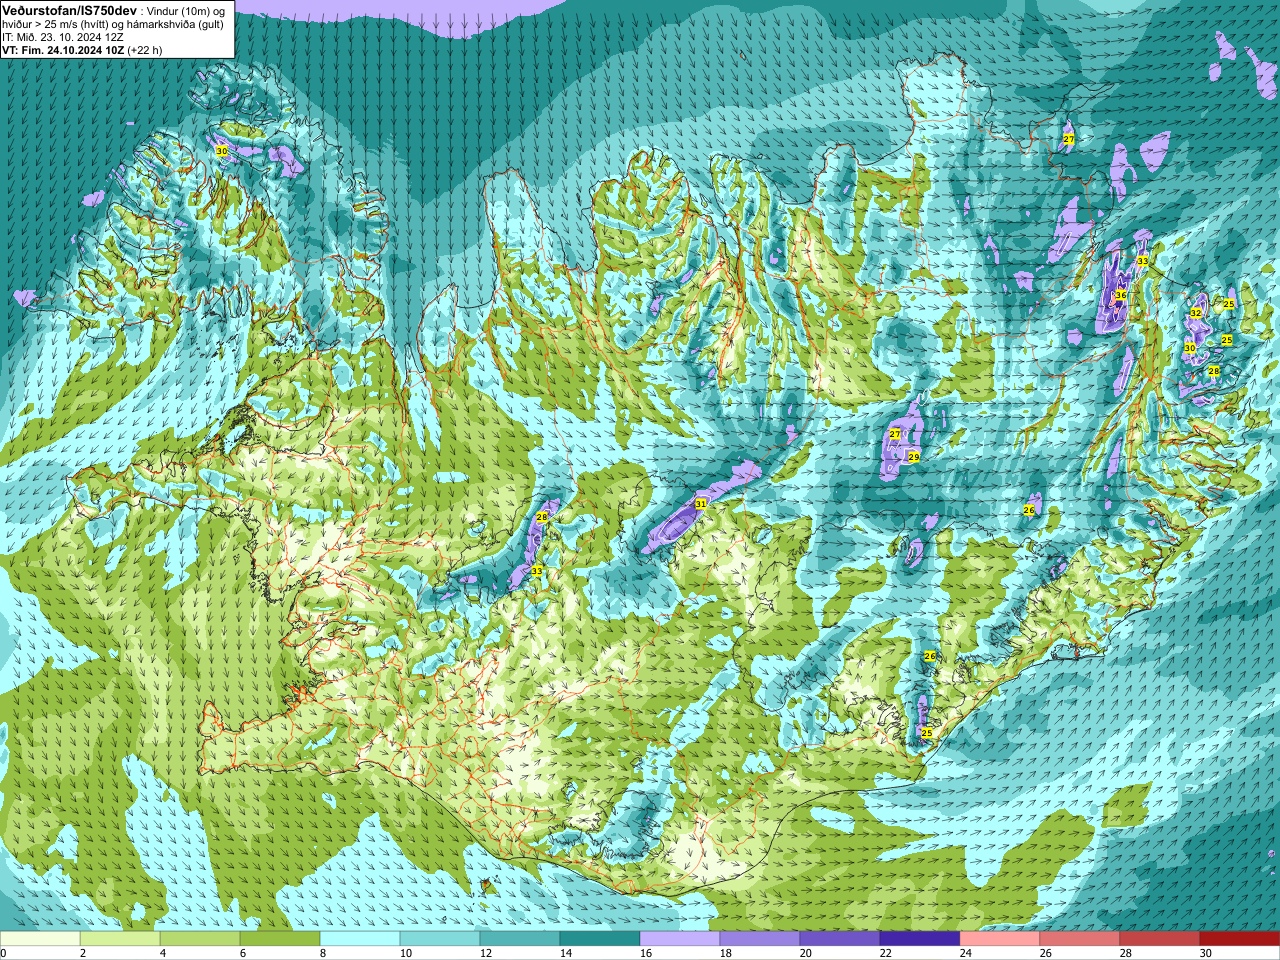Click the 28–30 red legend swatch
The image size is (1280, 960).
click(1160, 939)
